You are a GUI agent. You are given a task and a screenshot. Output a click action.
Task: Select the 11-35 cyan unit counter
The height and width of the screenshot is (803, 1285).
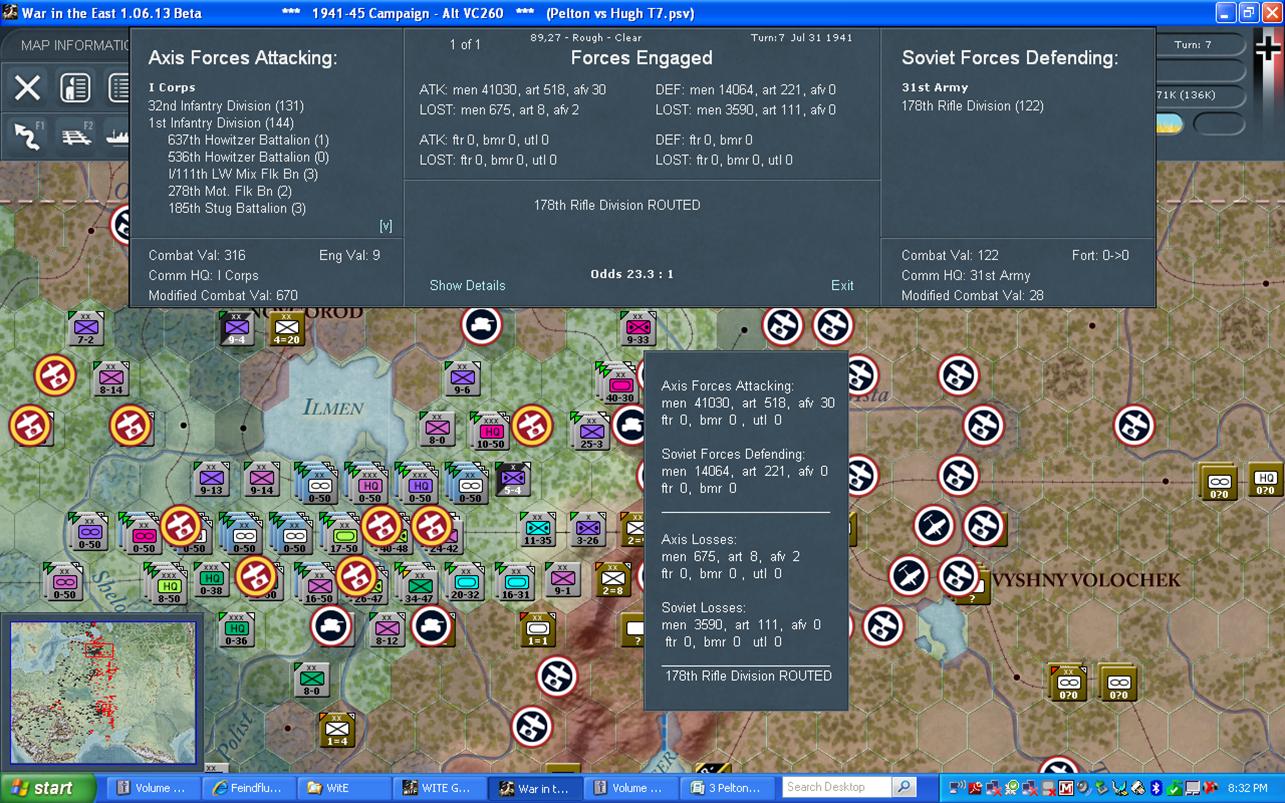point(538,528)
